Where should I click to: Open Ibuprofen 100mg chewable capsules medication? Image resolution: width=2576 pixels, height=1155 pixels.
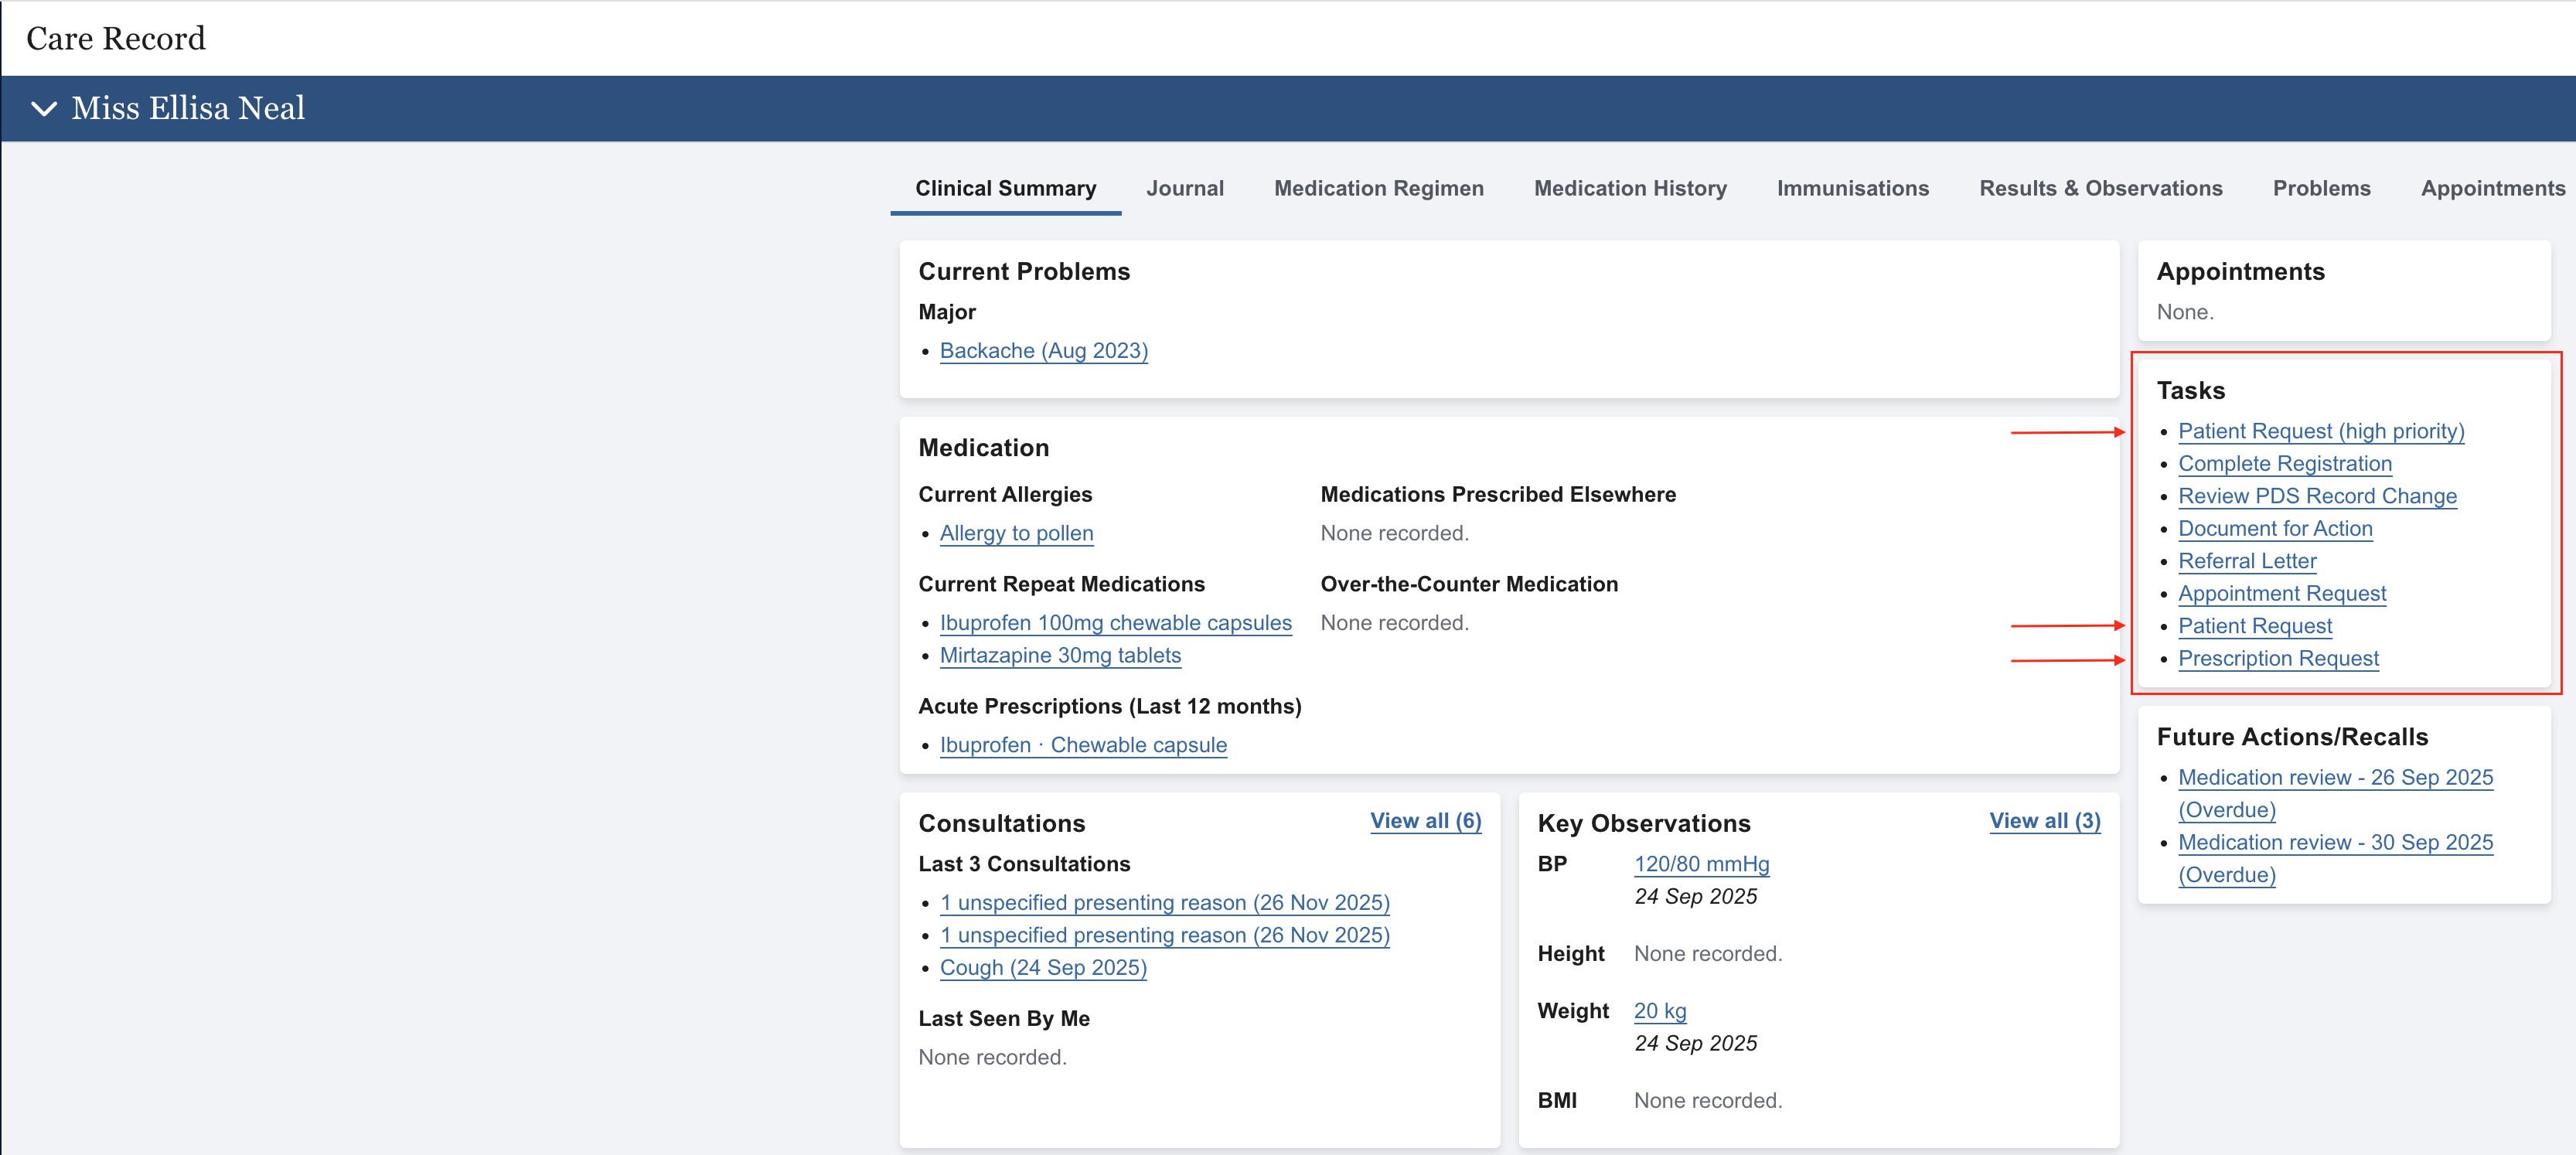1115,623
